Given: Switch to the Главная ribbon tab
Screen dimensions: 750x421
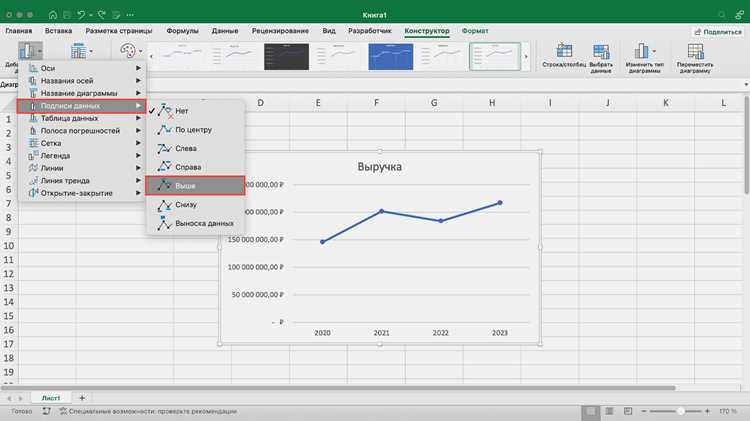Looking at the screenshot, I should (x=19, y=31).
